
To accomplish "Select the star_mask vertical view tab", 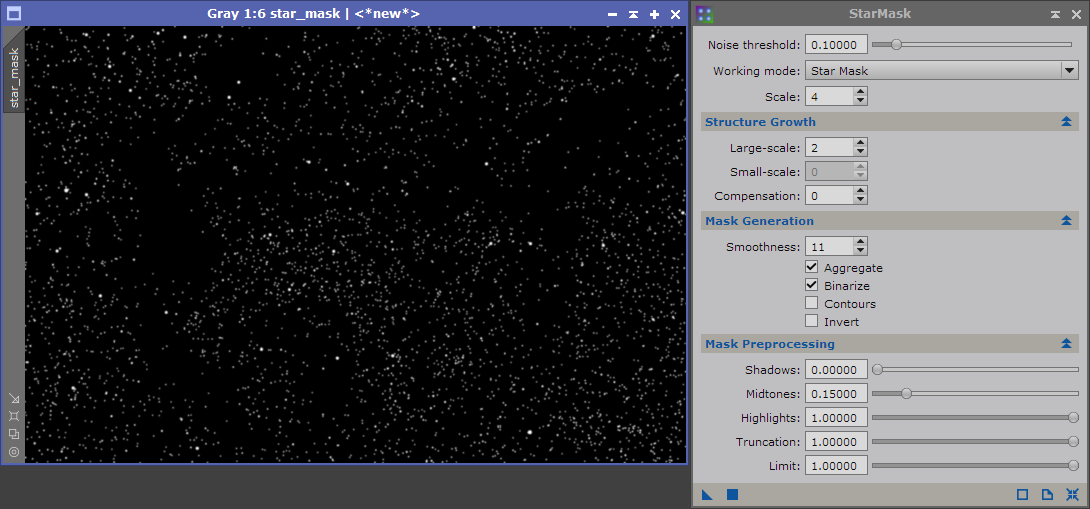I will [x=14, y=73].
